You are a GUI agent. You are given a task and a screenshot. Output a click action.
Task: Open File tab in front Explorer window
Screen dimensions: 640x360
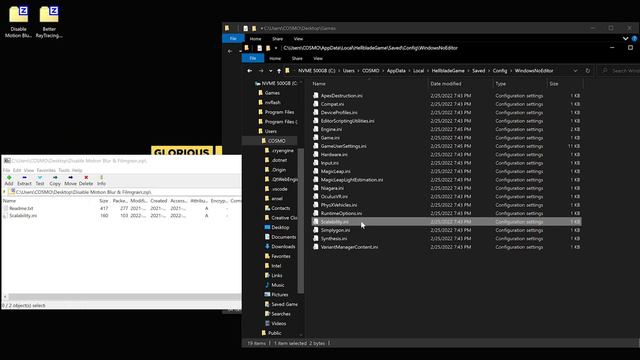point(253,58)
